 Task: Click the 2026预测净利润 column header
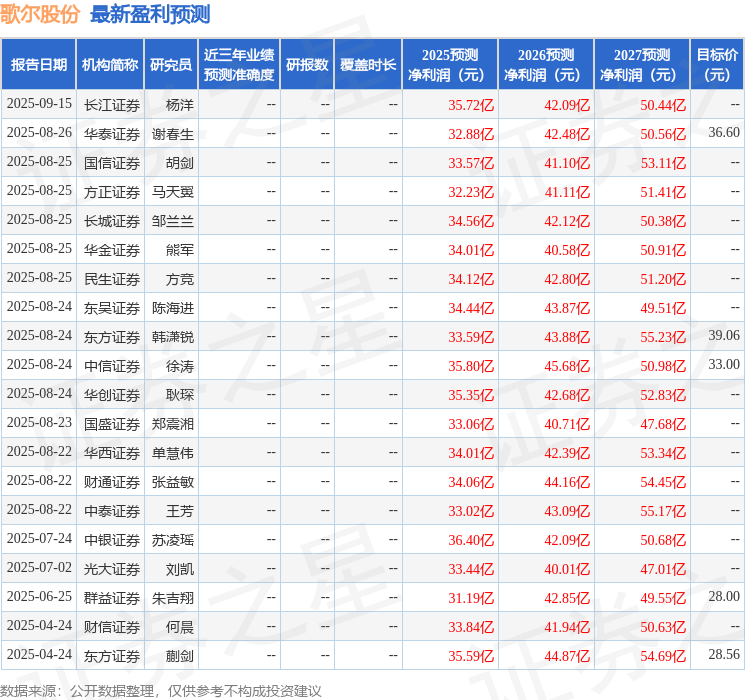tap(545, 64)
